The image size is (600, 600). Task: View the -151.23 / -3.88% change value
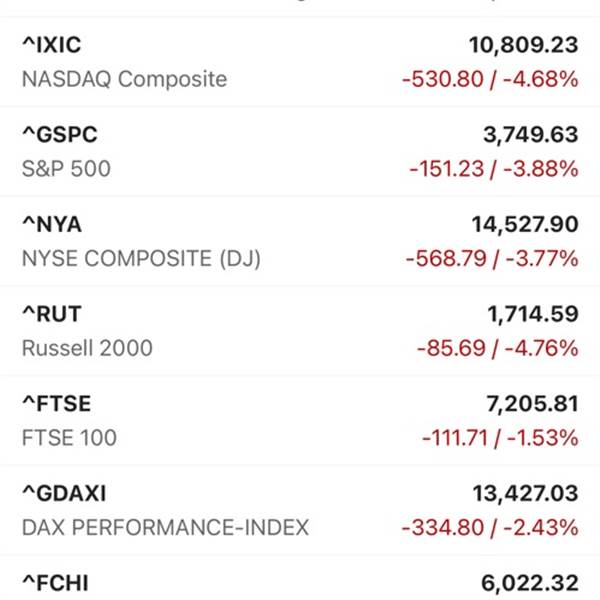pos(494,169)
